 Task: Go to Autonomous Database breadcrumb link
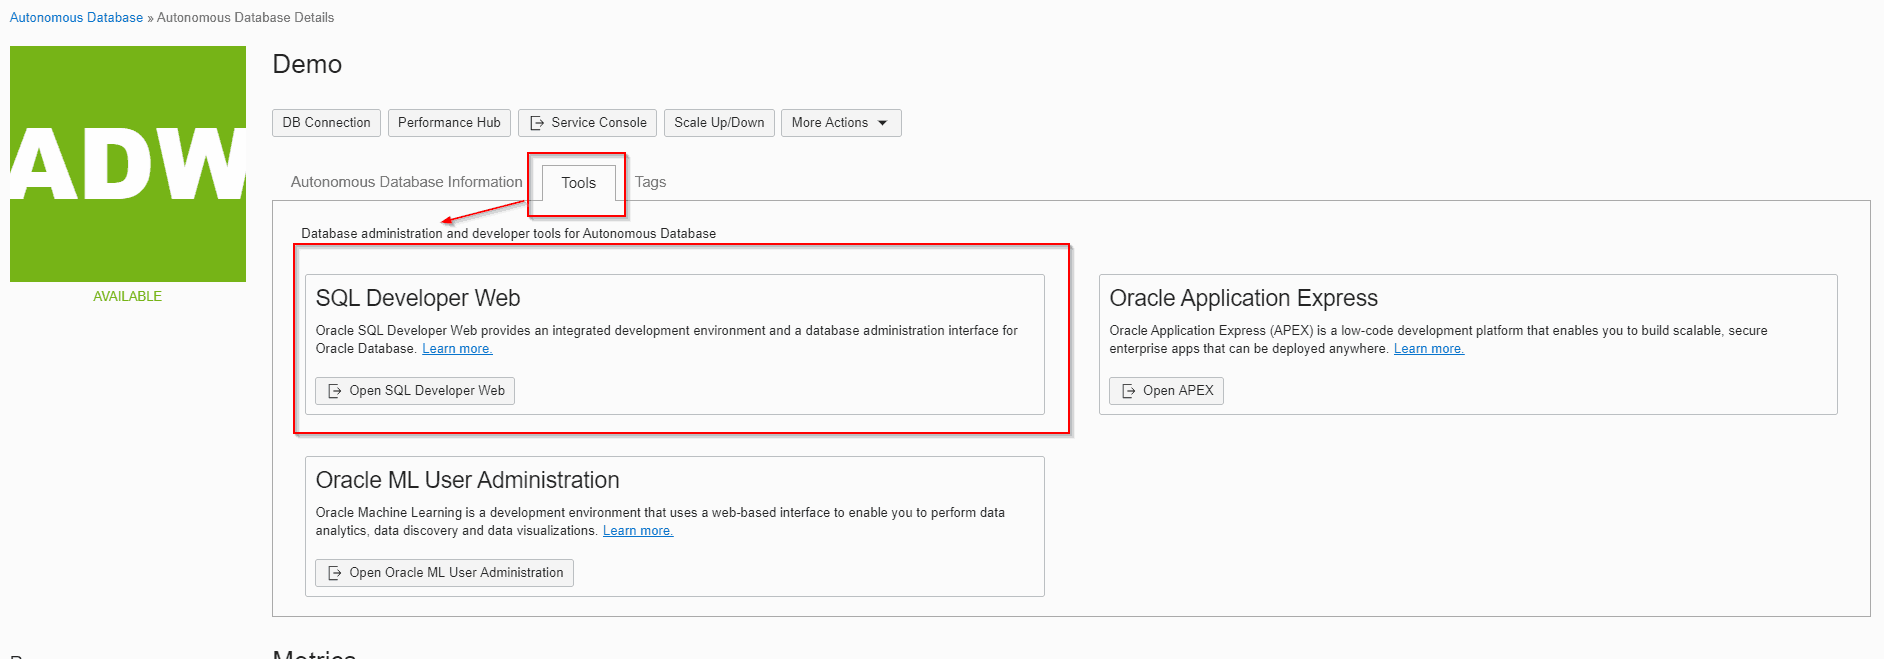pos(76,18)
